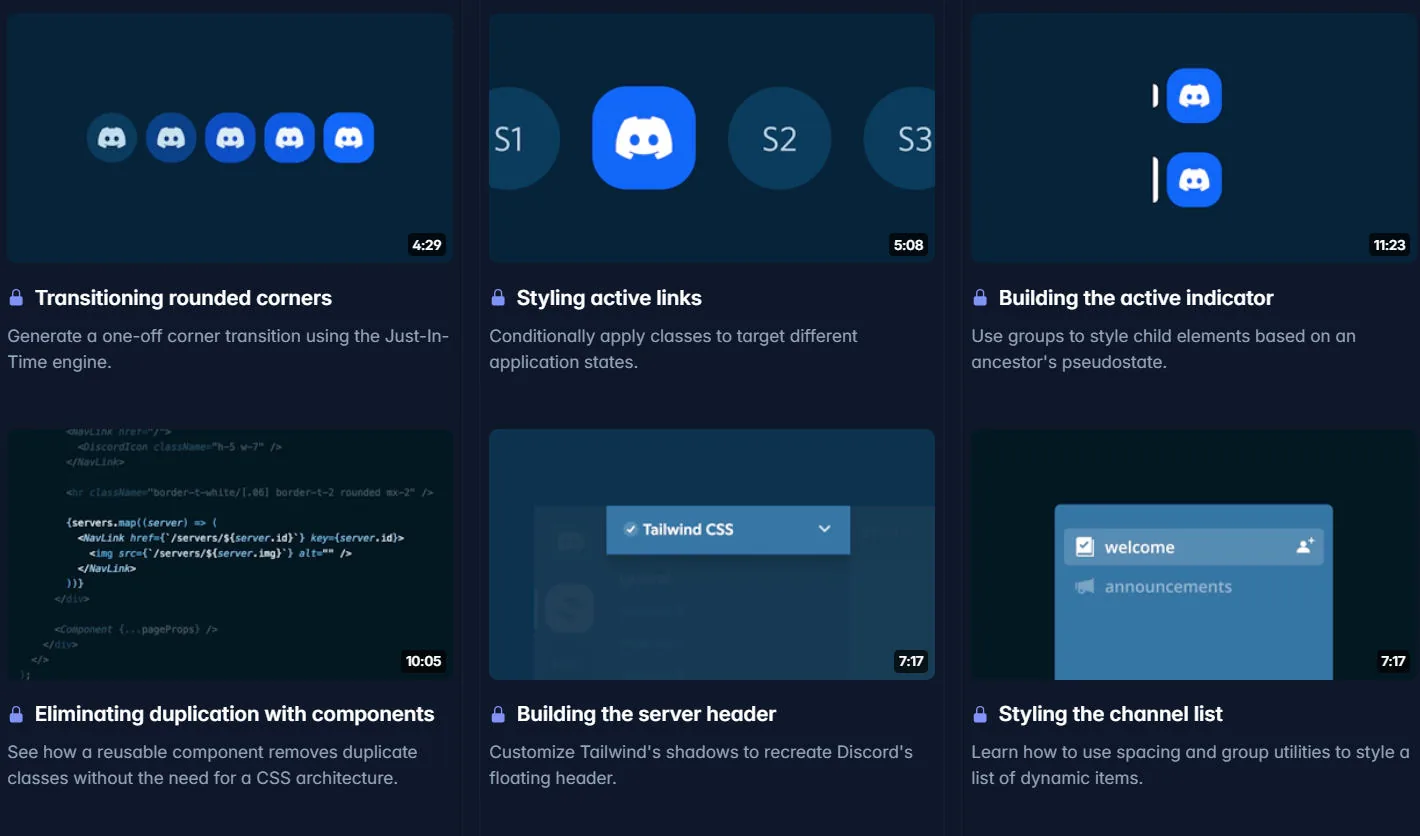This screenshot has height=836, width=1420.
Task: Open the "Transitioning rounded corners" lesson title
Action: pos(183,298)
